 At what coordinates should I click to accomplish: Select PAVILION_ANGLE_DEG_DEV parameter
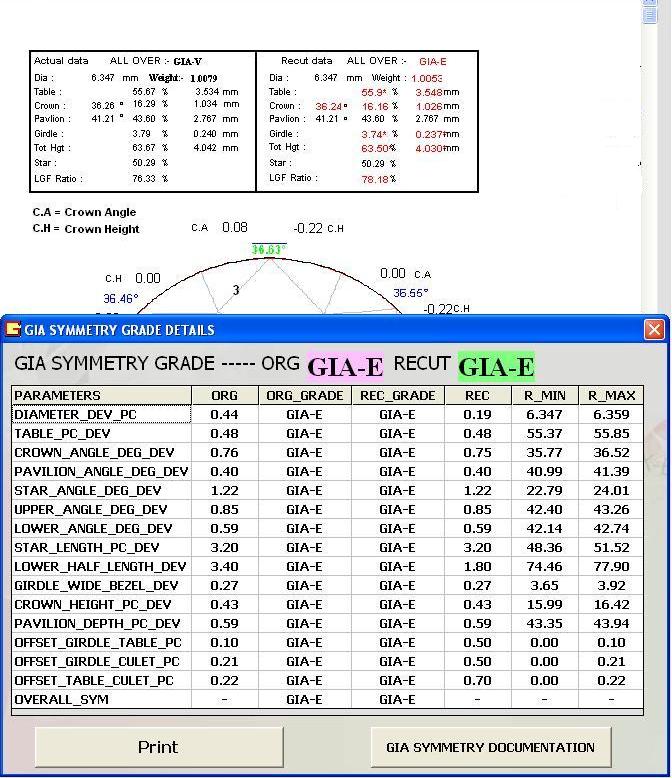point(101,471)
